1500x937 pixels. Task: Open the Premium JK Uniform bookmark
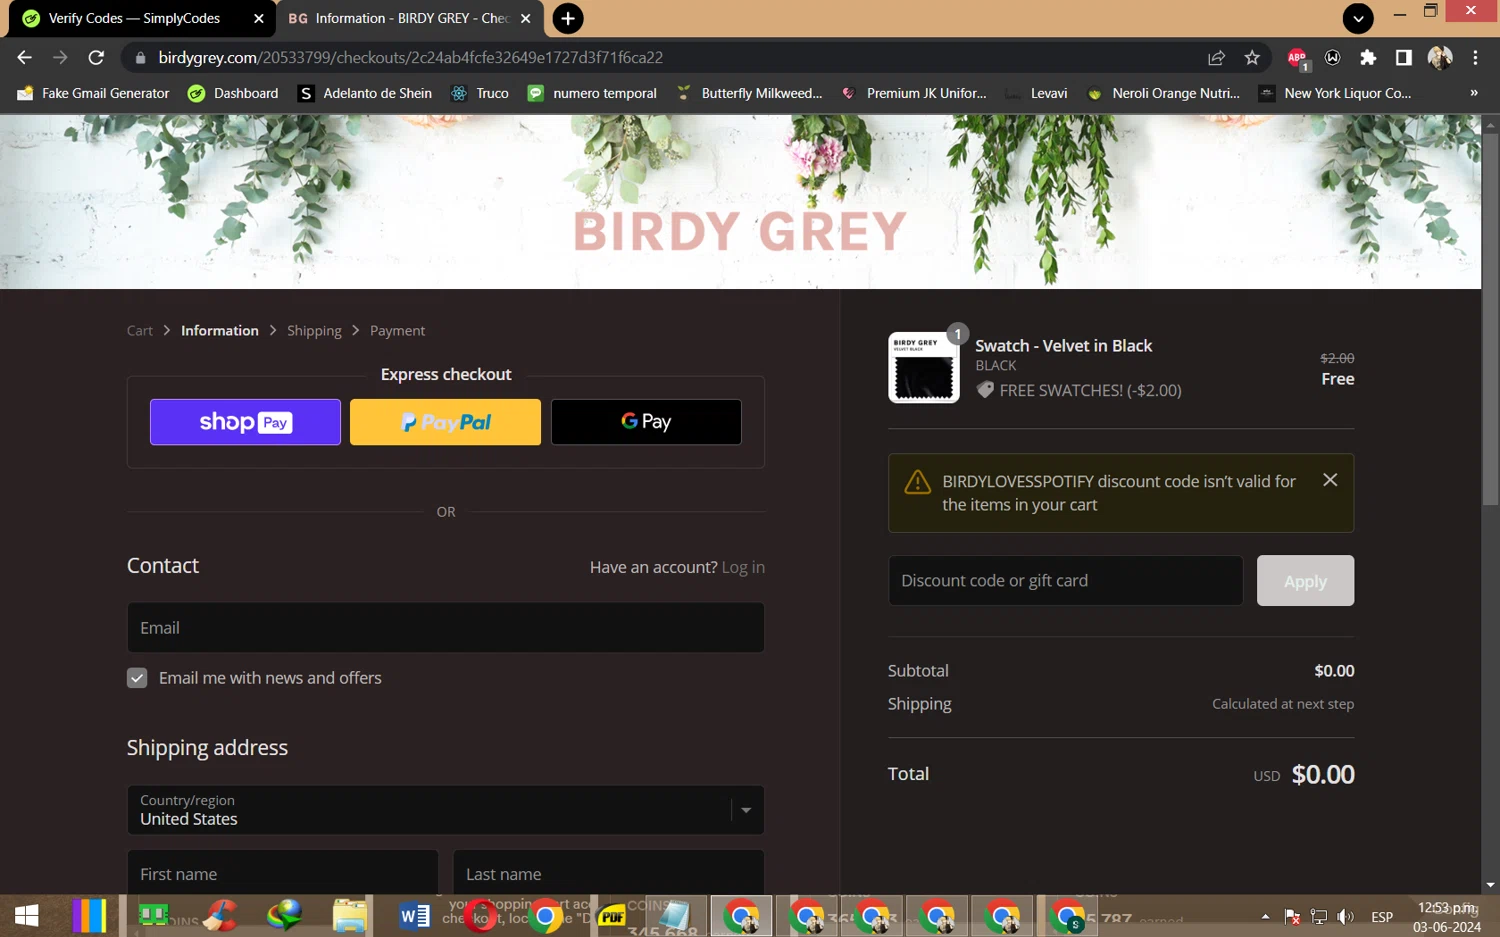[x=914, y=93]
